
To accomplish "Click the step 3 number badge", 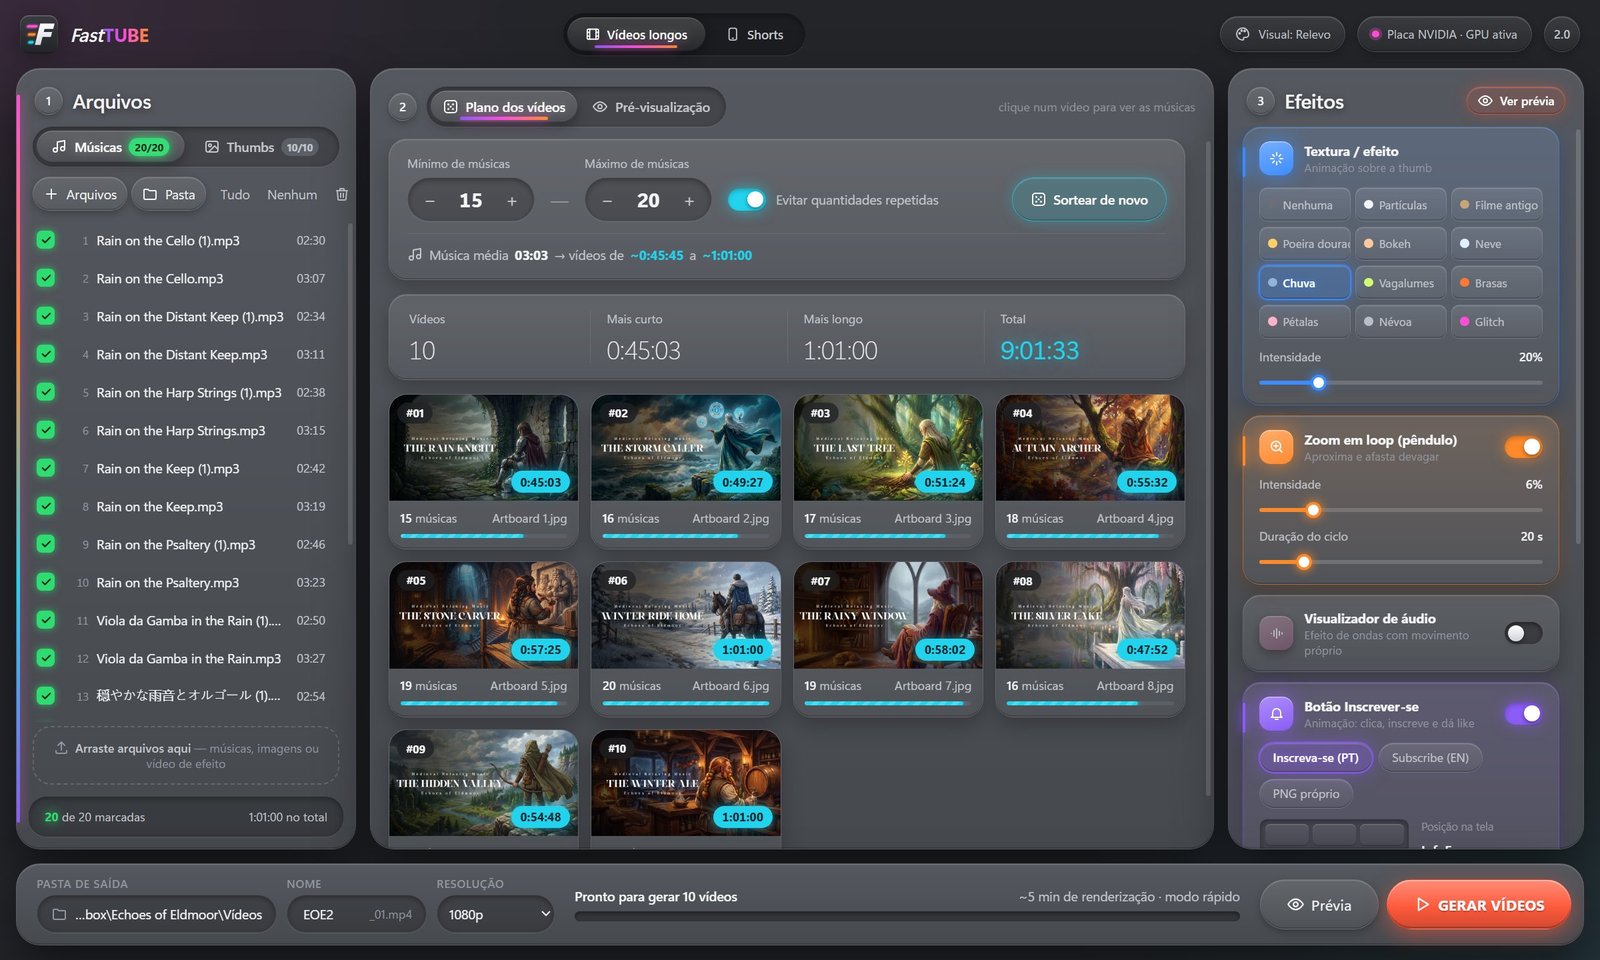I will 1260,101.
